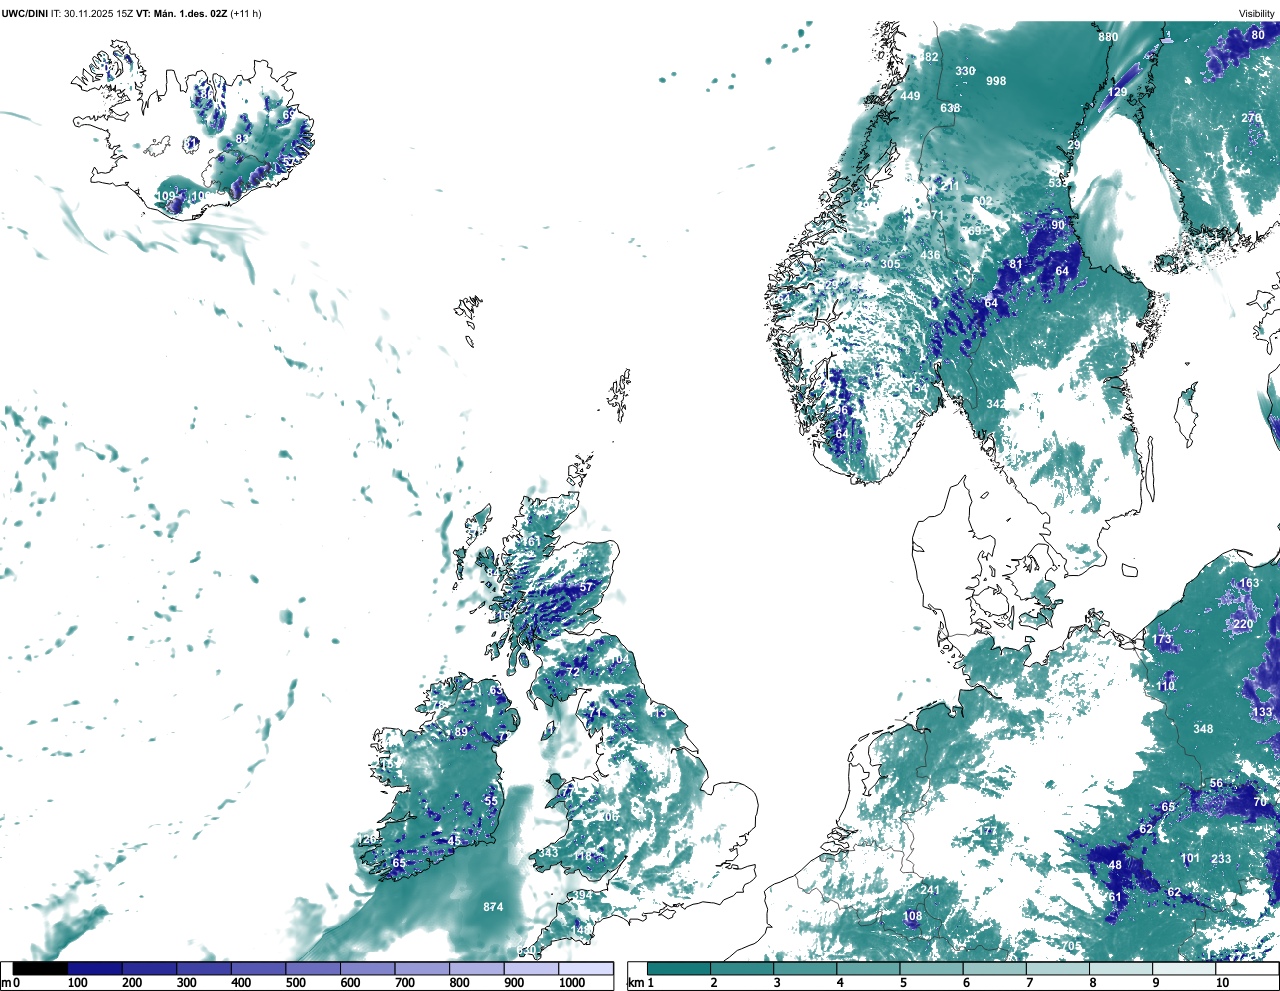1280x991 pixels.
Task: Click the legend swatch between 600 and 700 m
Action: (x=368, y=968)
